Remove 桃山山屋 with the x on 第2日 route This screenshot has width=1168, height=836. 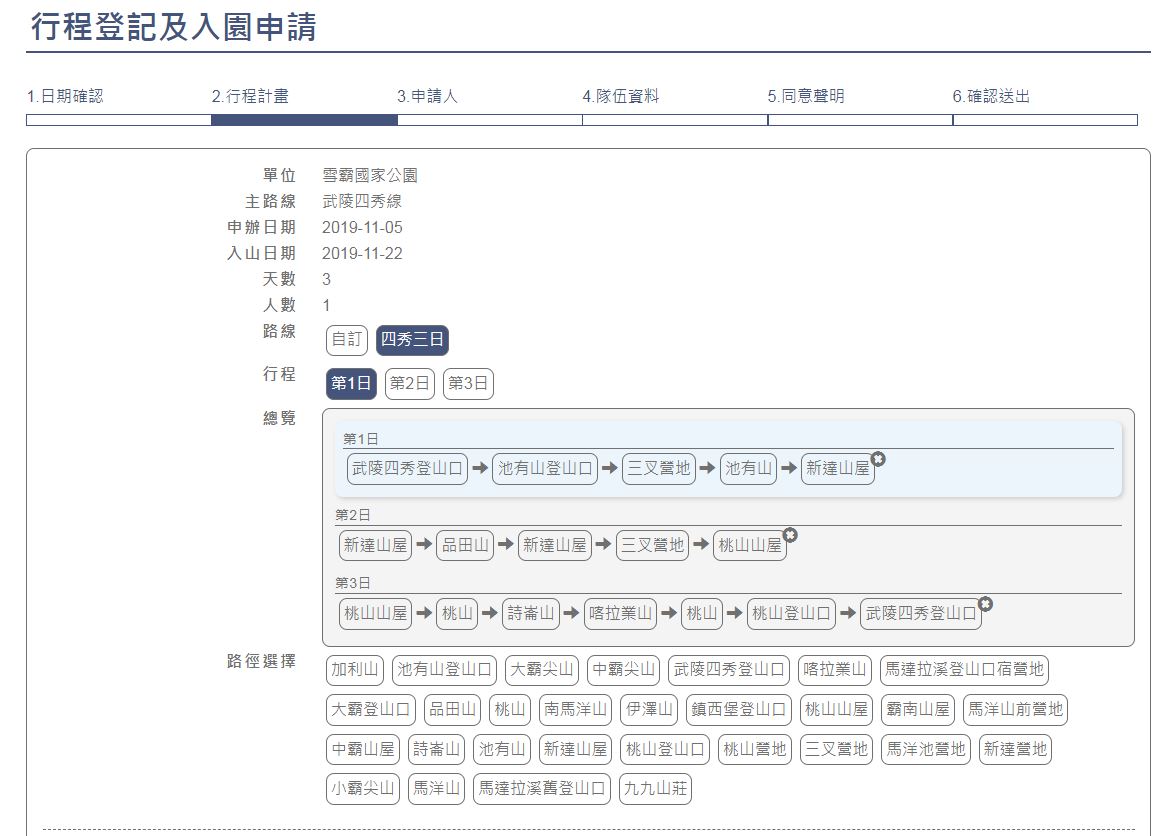point(790,535)
